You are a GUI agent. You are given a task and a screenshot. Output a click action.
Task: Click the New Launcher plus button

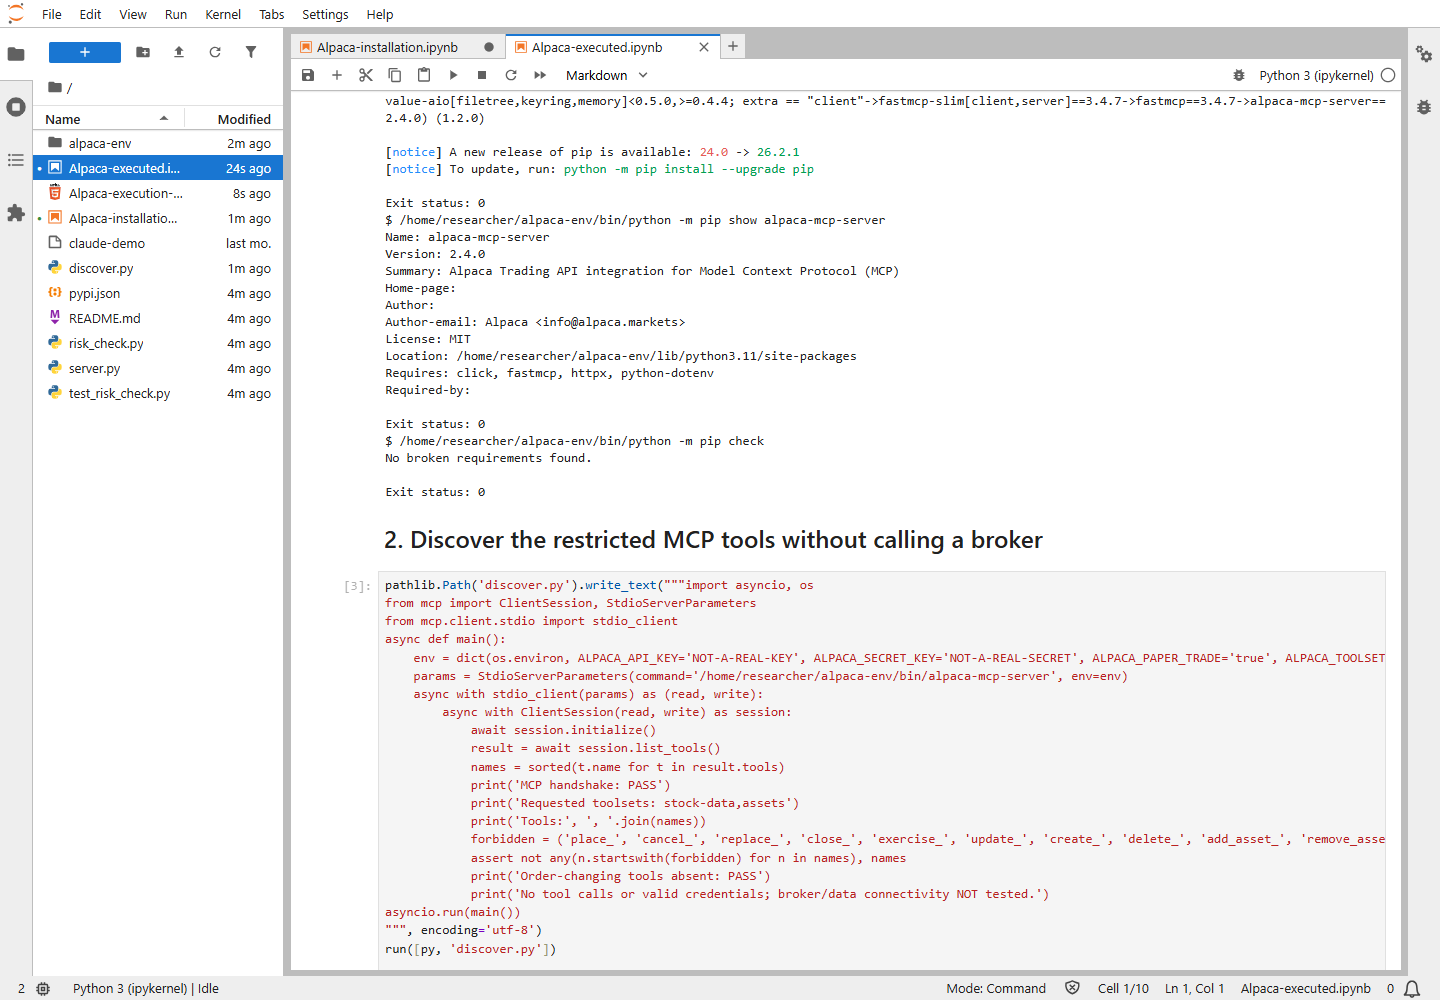85,52
